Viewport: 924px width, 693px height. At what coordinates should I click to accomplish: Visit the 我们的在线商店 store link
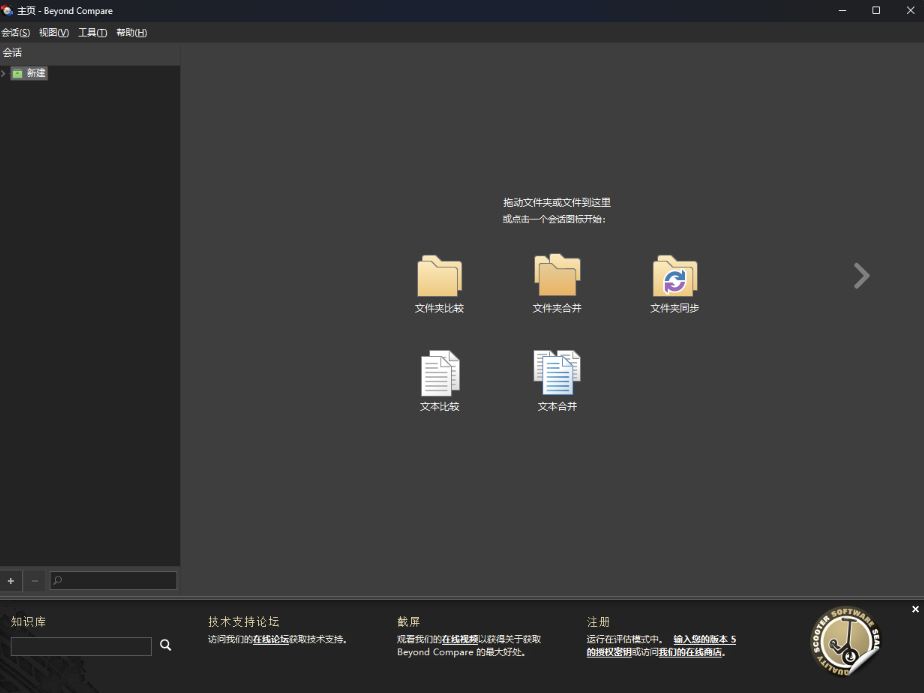tap(690, 652)
